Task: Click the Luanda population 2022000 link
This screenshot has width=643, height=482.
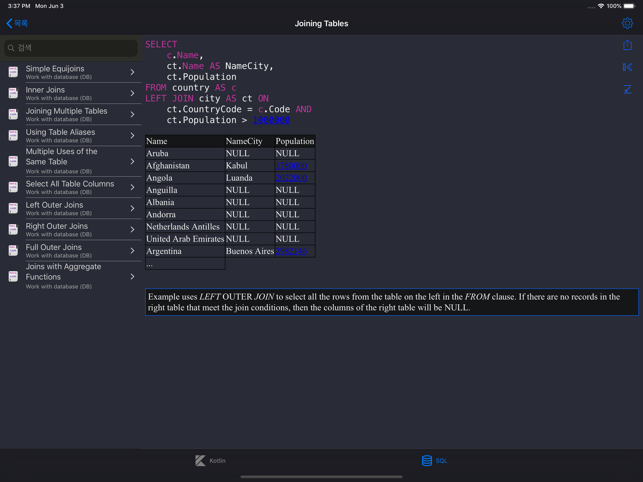Action: (x=291, y=178)
